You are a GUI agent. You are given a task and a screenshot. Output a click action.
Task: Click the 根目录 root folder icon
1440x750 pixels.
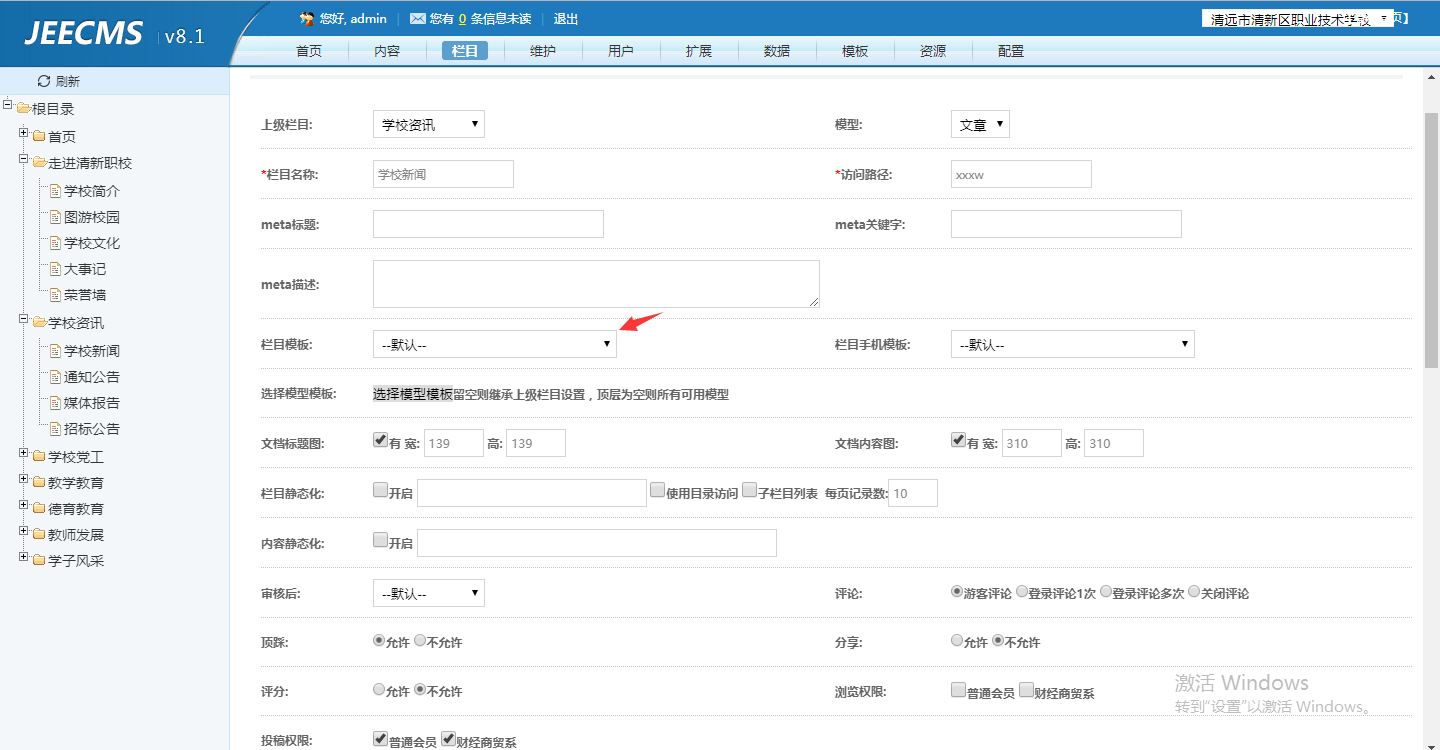(23, 109)
